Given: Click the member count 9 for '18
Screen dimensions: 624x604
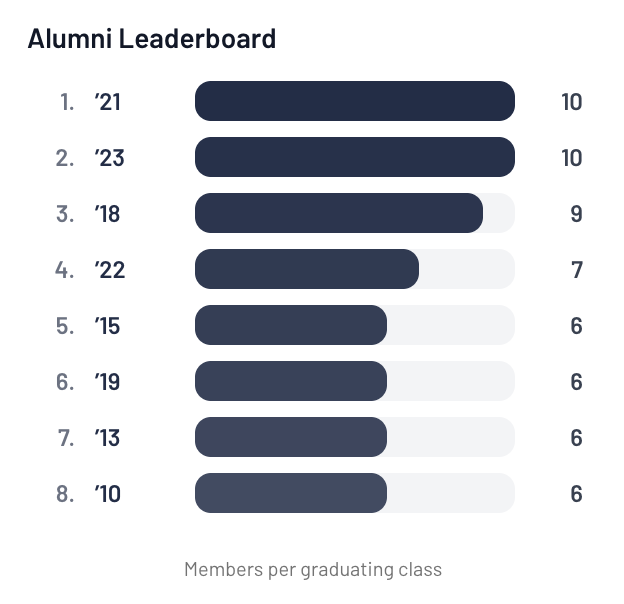Looking at the screenshot, I should tap(576, 214).
